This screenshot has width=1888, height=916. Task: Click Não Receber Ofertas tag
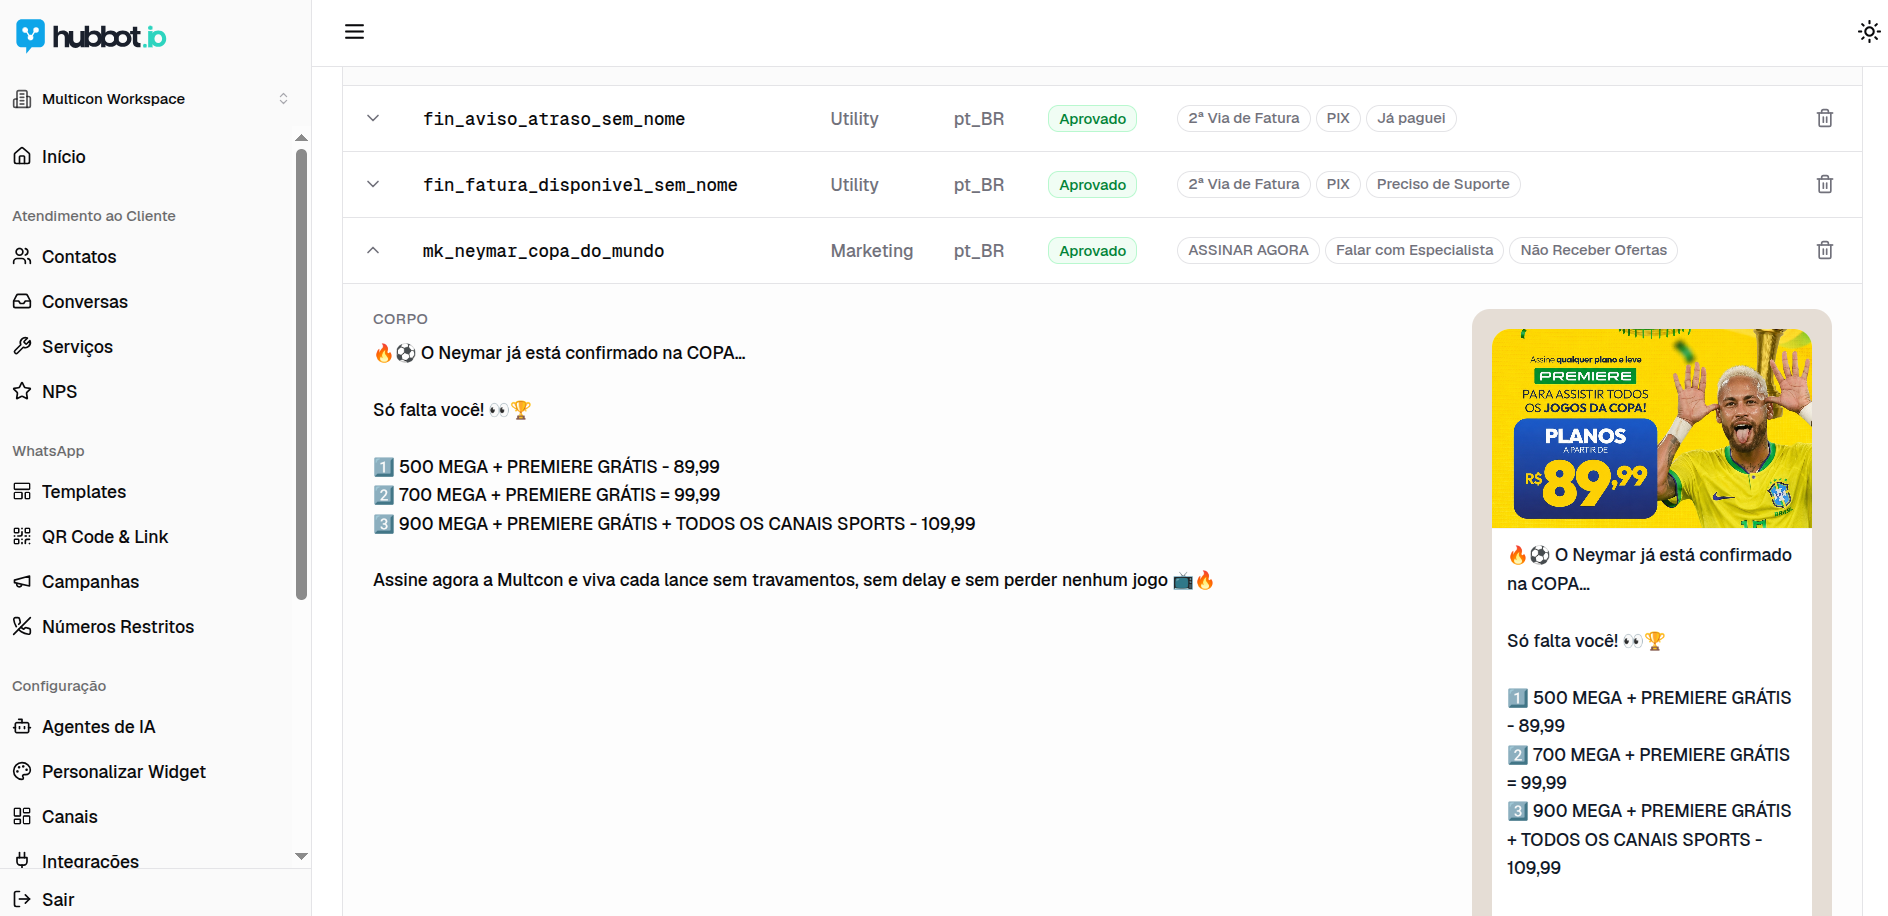click(x=1594, y=250)
